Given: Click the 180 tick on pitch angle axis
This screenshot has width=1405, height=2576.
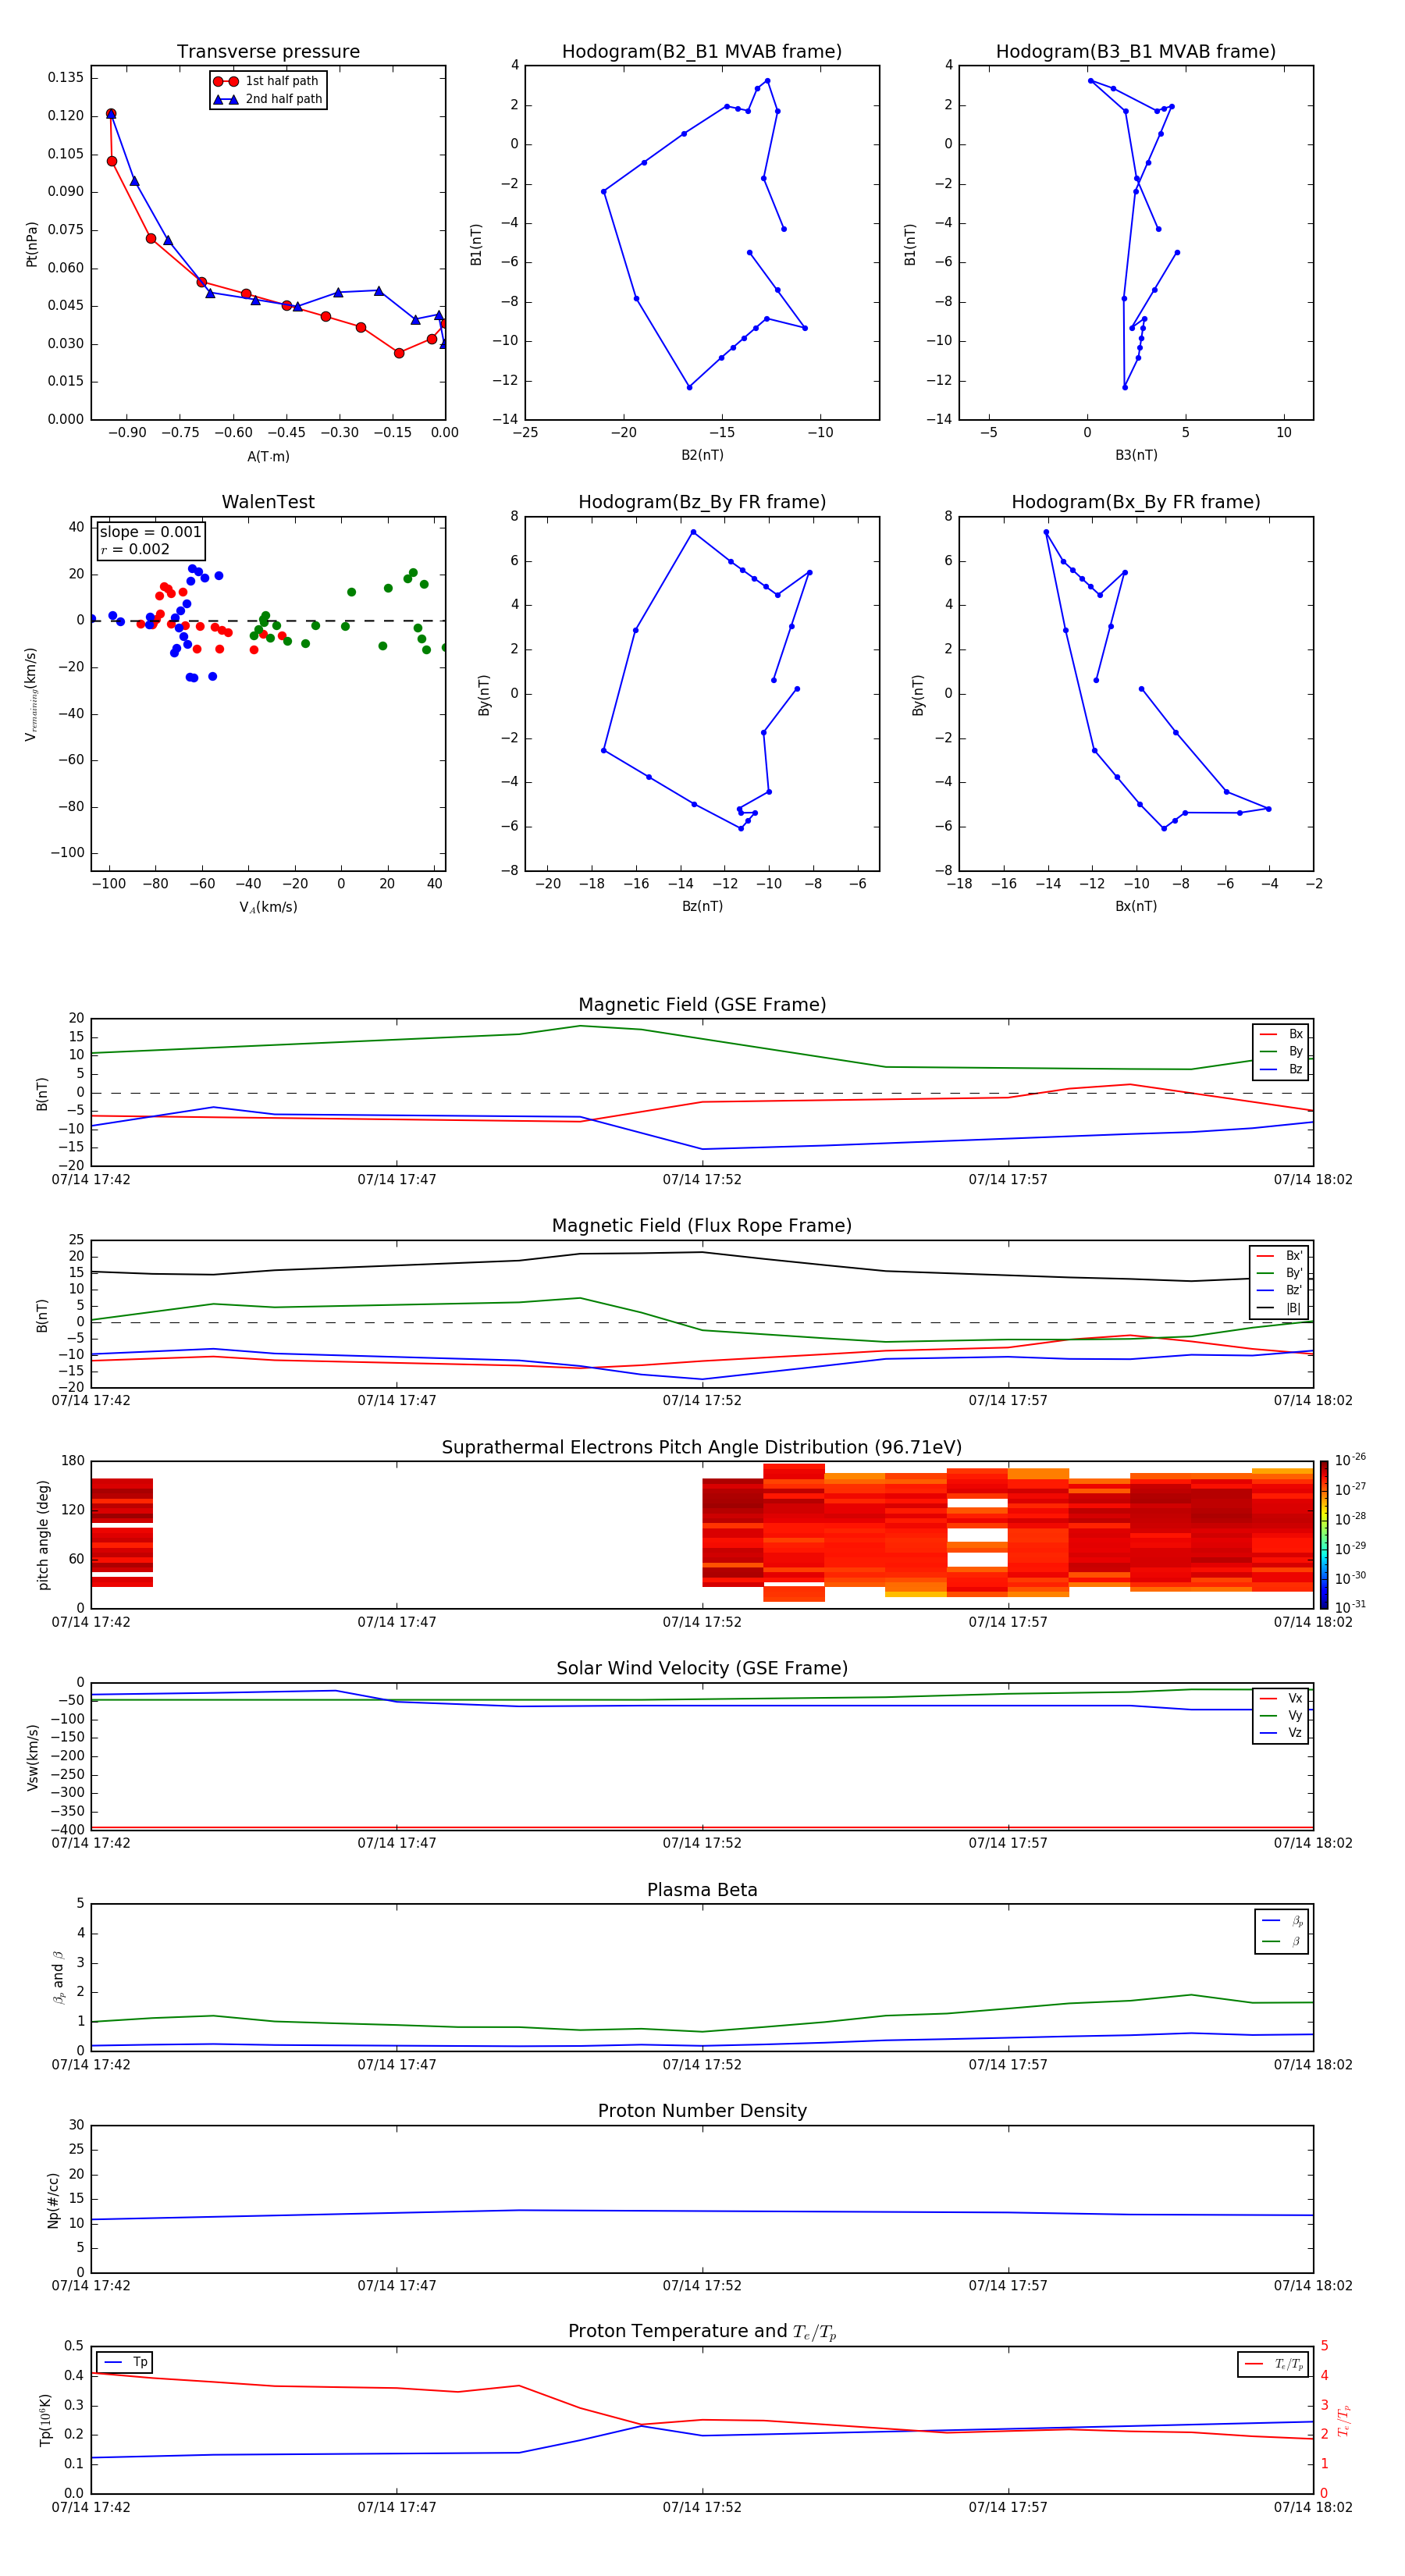Looking at the screenshot, I should (73, 1461).
